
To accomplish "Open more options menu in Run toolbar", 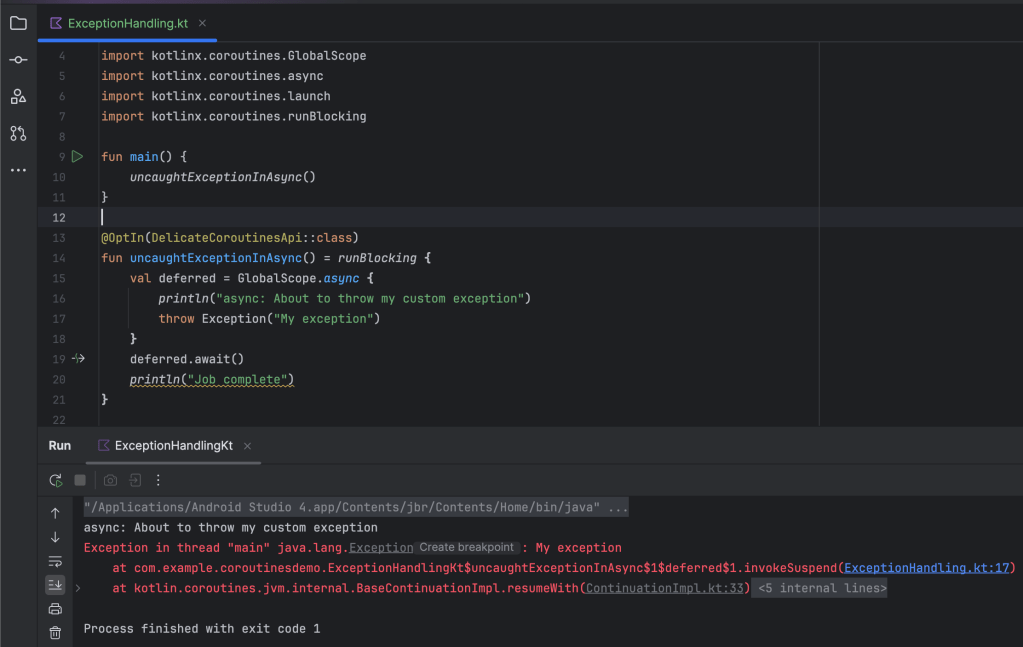I will pos(158,480).
